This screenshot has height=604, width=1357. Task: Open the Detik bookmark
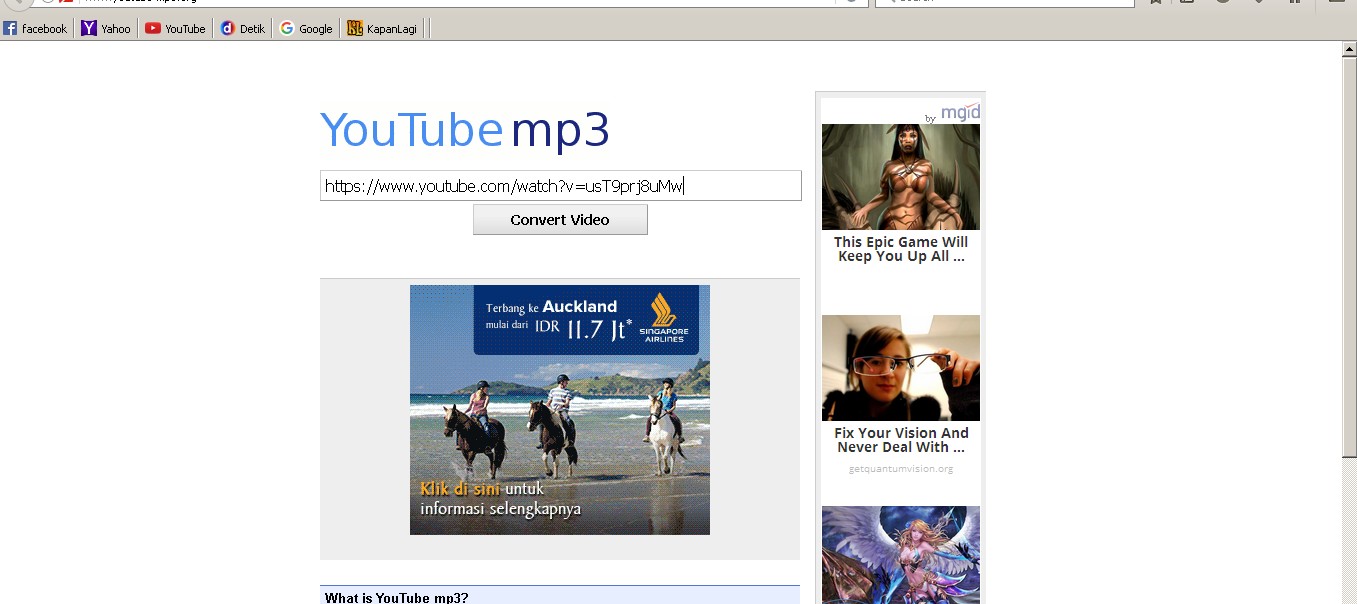242,28
